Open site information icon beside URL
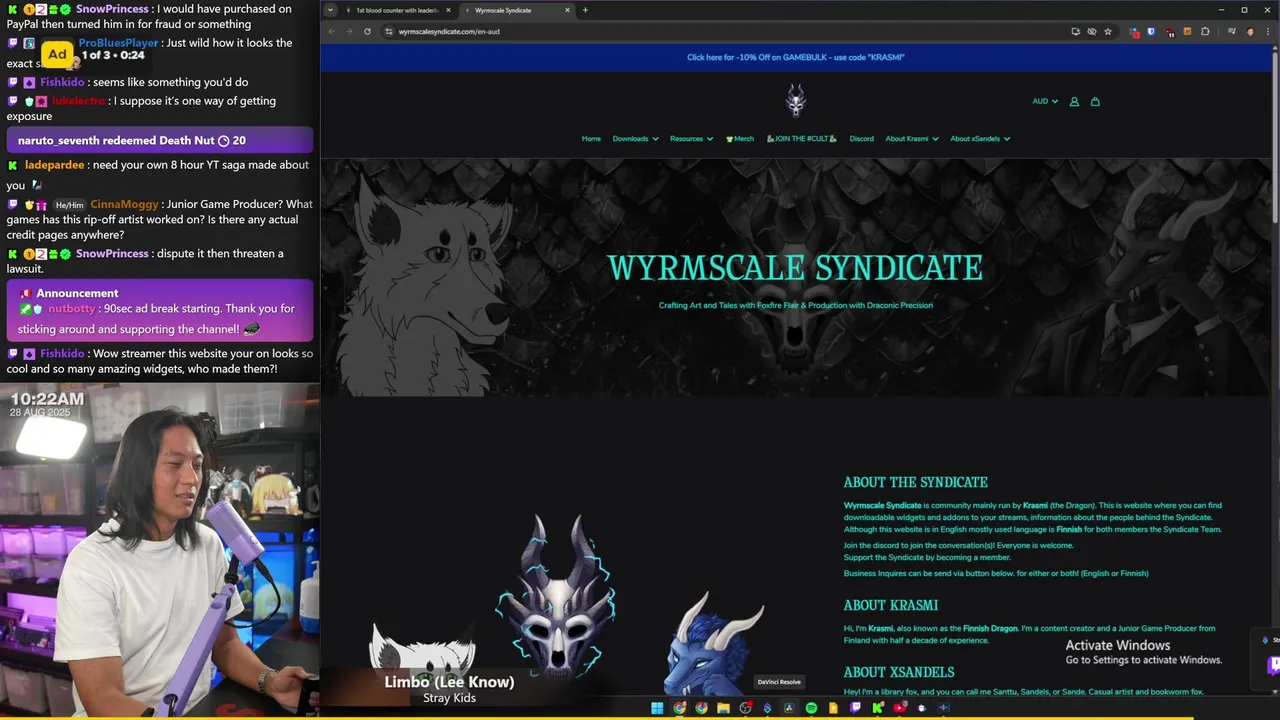This screenshot has height=720, width=1280. (x=389, y=31)
